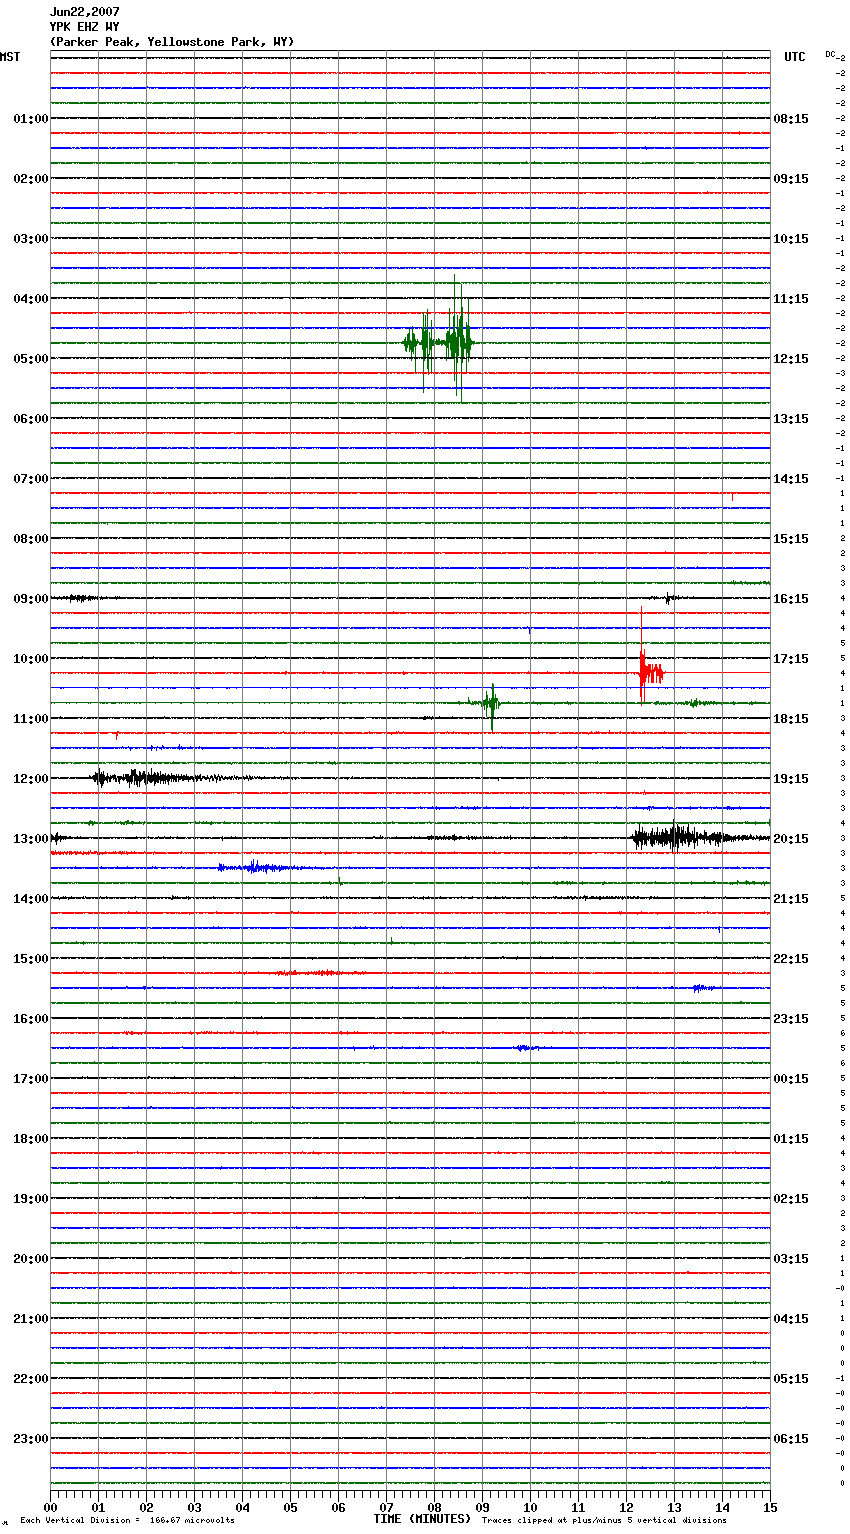Click the 03:00 MST hour label
Screen dimensions: 850x1534
click(31, 239)
